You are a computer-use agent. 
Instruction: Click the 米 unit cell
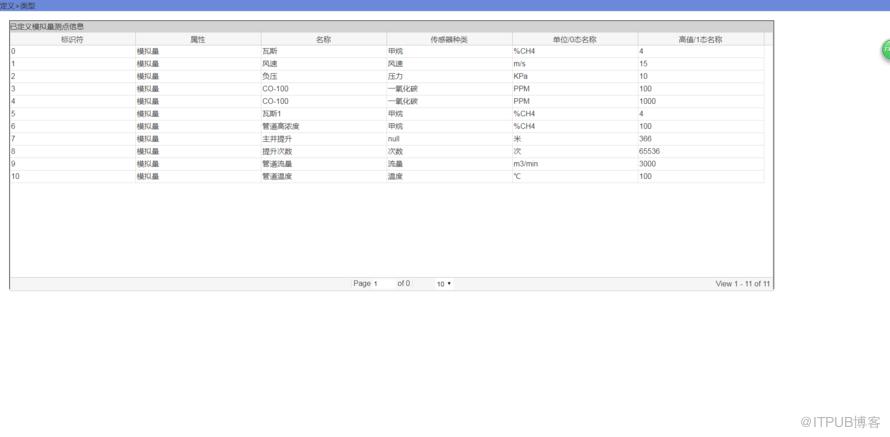coord(575,138)
